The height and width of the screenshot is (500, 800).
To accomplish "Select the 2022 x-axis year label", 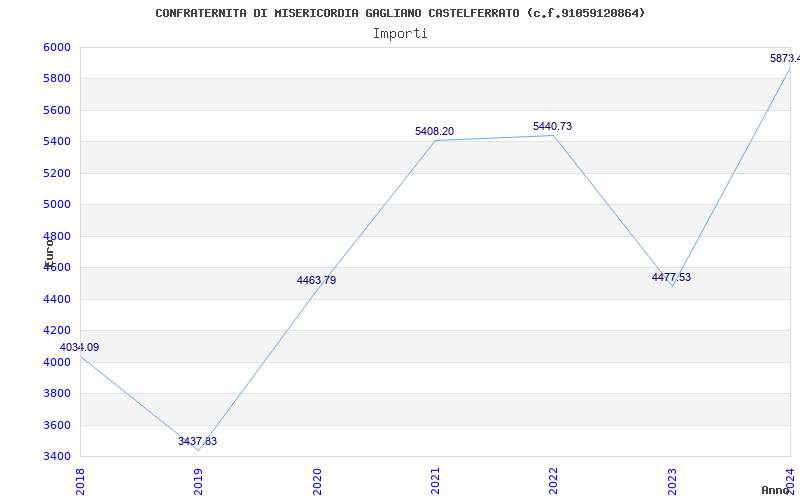I will click(554, 482).
